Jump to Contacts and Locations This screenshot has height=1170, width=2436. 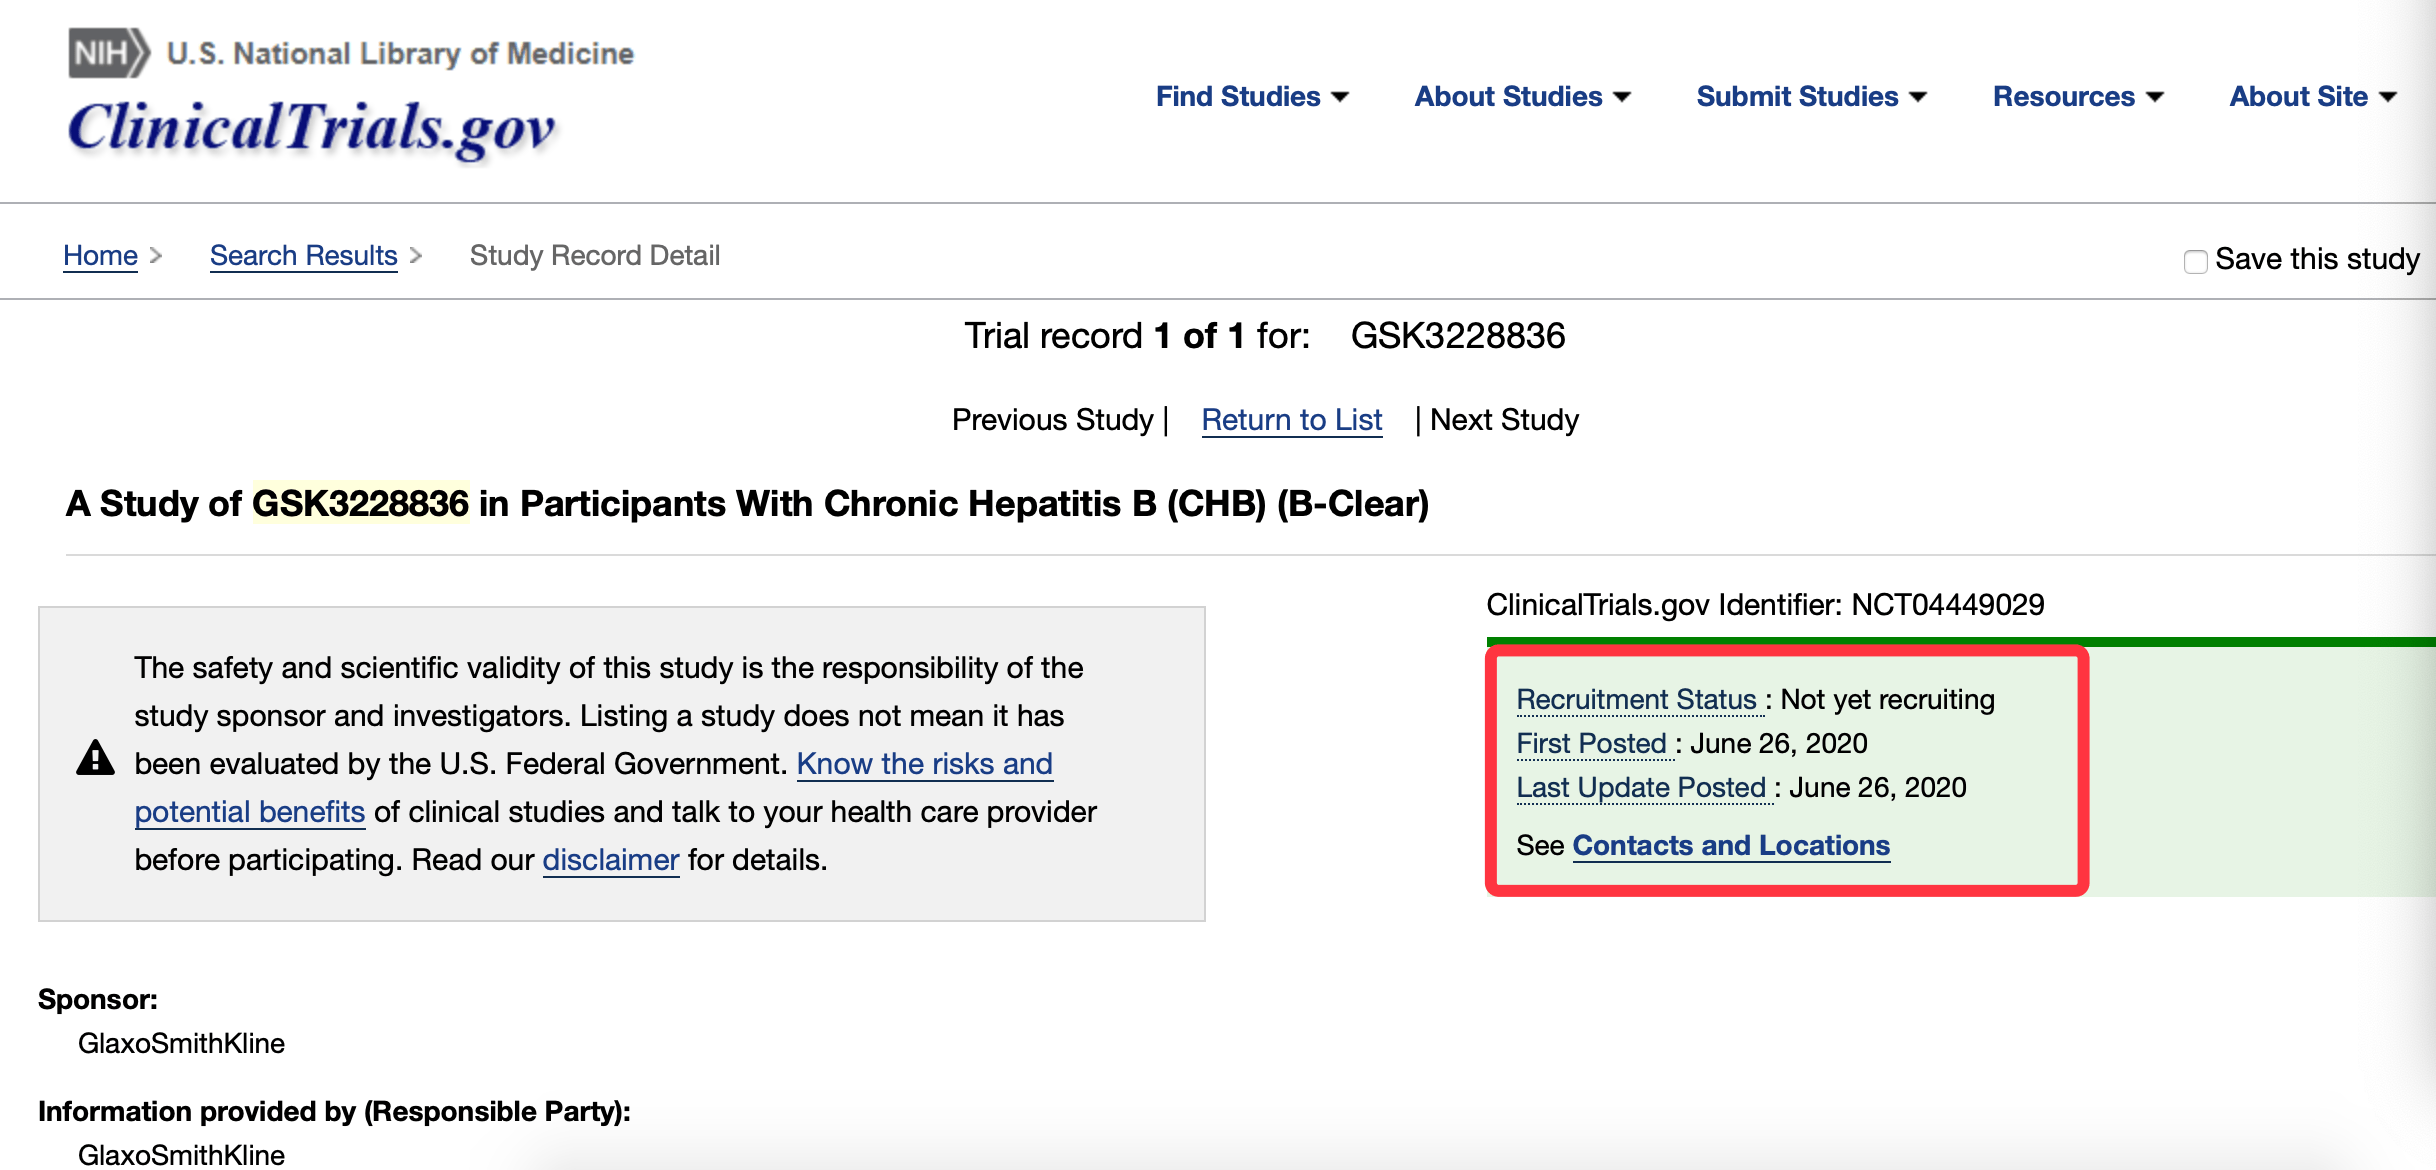tap(1731, 846)
